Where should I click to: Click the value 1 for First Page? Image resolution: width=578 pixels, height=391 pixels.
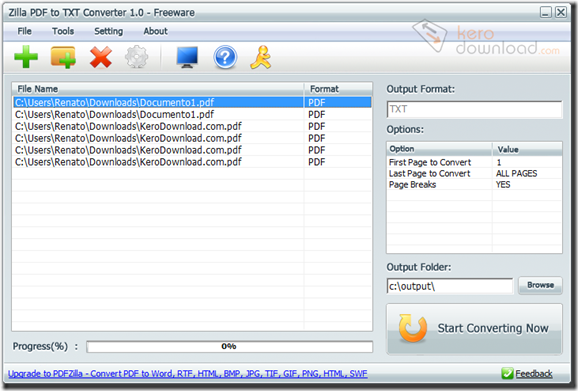click(x=499, y=163)
